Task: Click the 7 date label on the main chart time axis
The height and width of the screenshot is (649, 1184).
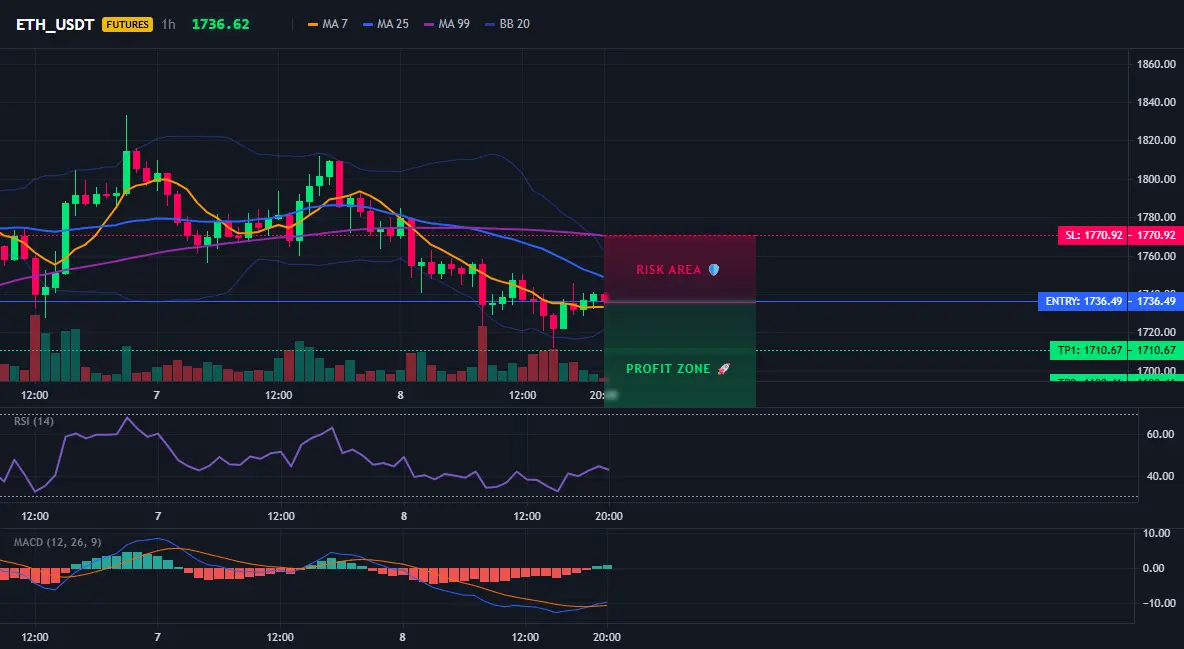Action: coord(156,395)
